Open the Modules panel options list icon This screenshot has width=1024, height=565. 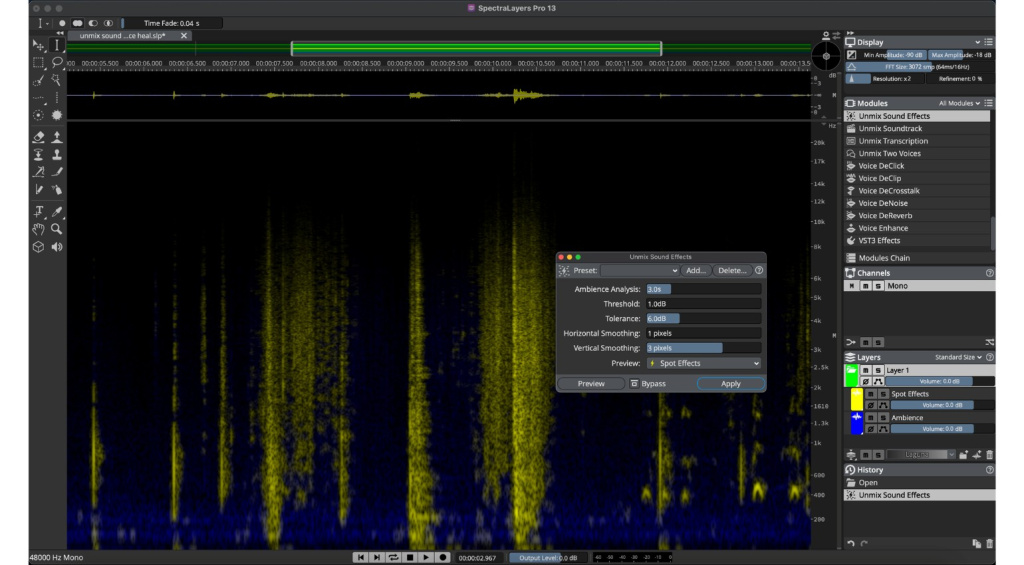coord(989,103)
